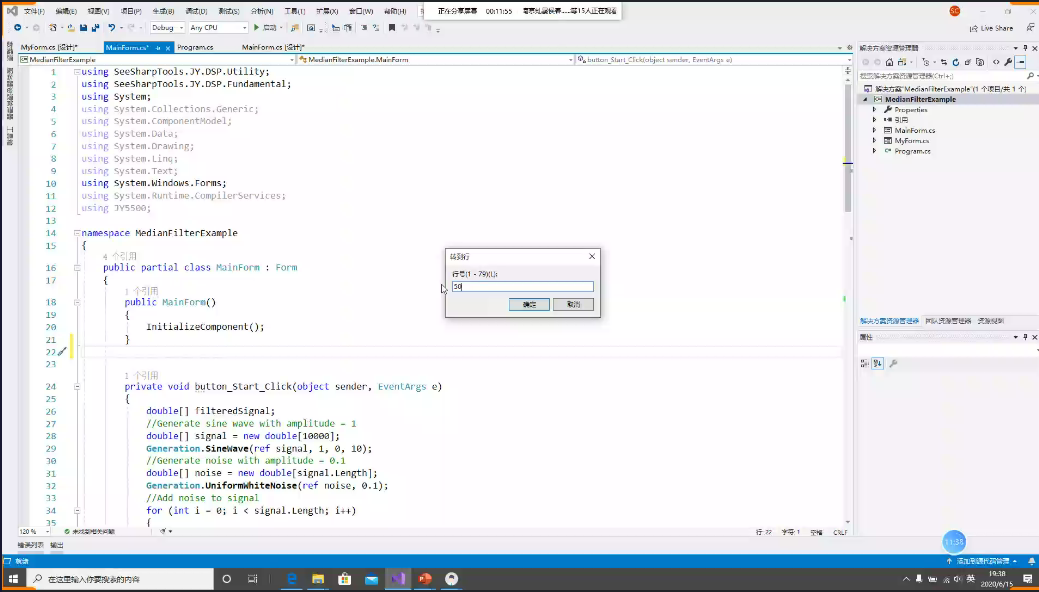This screenshot has height=592, width=1039.
Task: Click the Save All toolbar icon
Action: pyautogui.click(x=94, y=28)
